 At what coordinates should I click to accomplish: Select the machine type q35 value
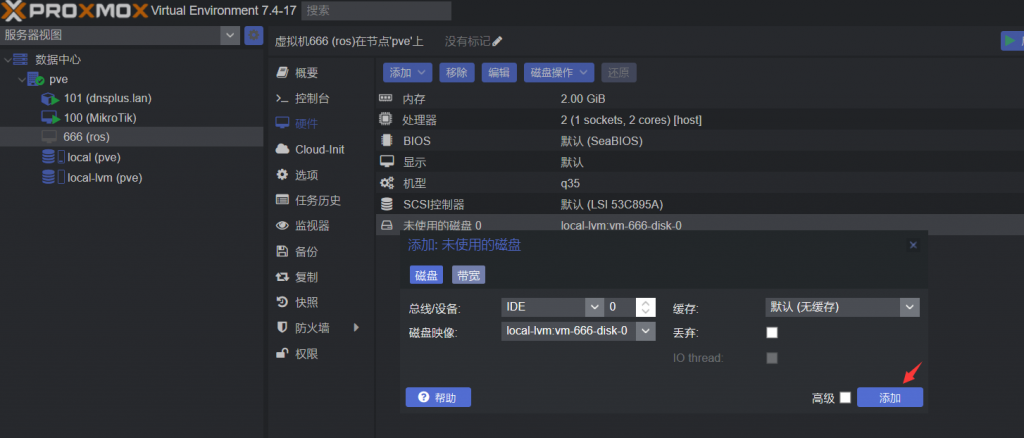tap(570, 183)
